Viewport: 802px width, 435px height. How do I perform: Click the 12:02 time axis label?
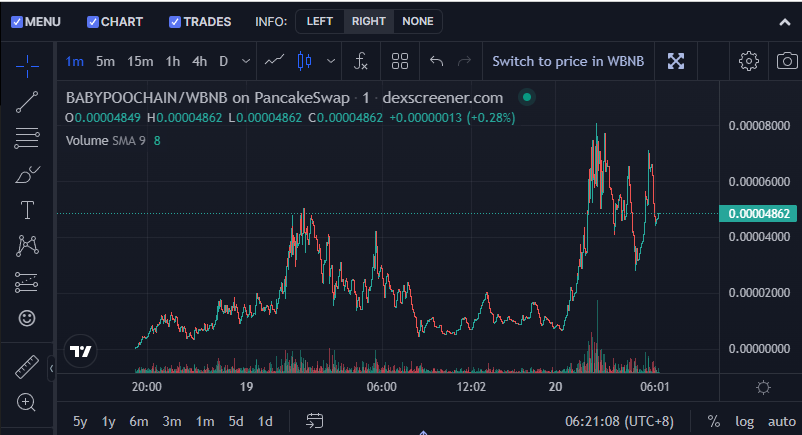pos(471,387)
